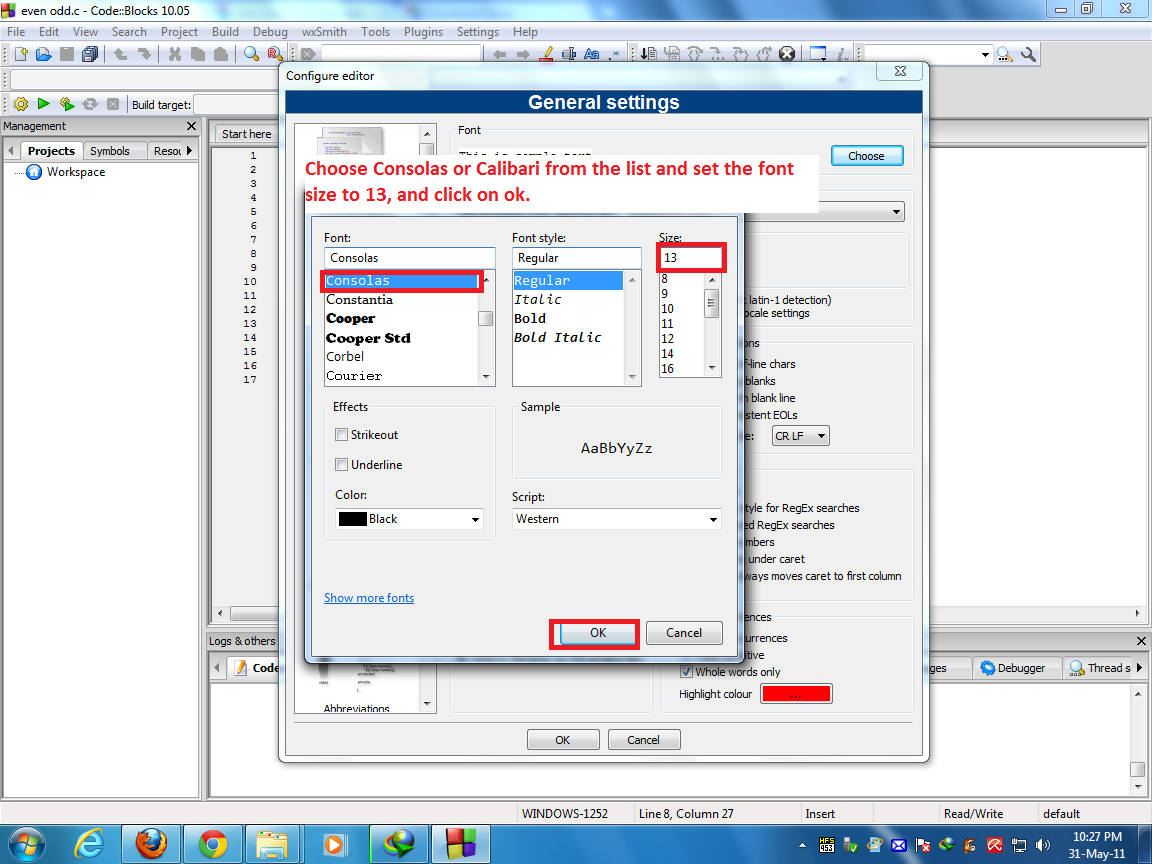This screenshot has height=864, width=1152.
Task: Click the wrench options icon in toolbar
Action: (x=1029, y=54)
